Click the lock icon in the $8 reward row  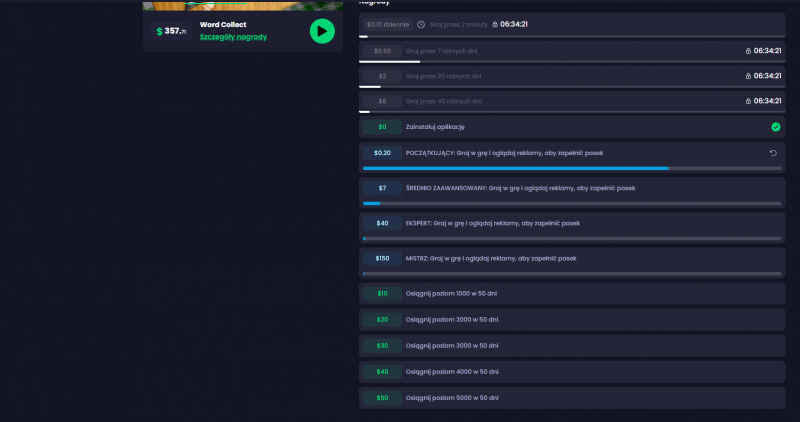coord(747,101)
